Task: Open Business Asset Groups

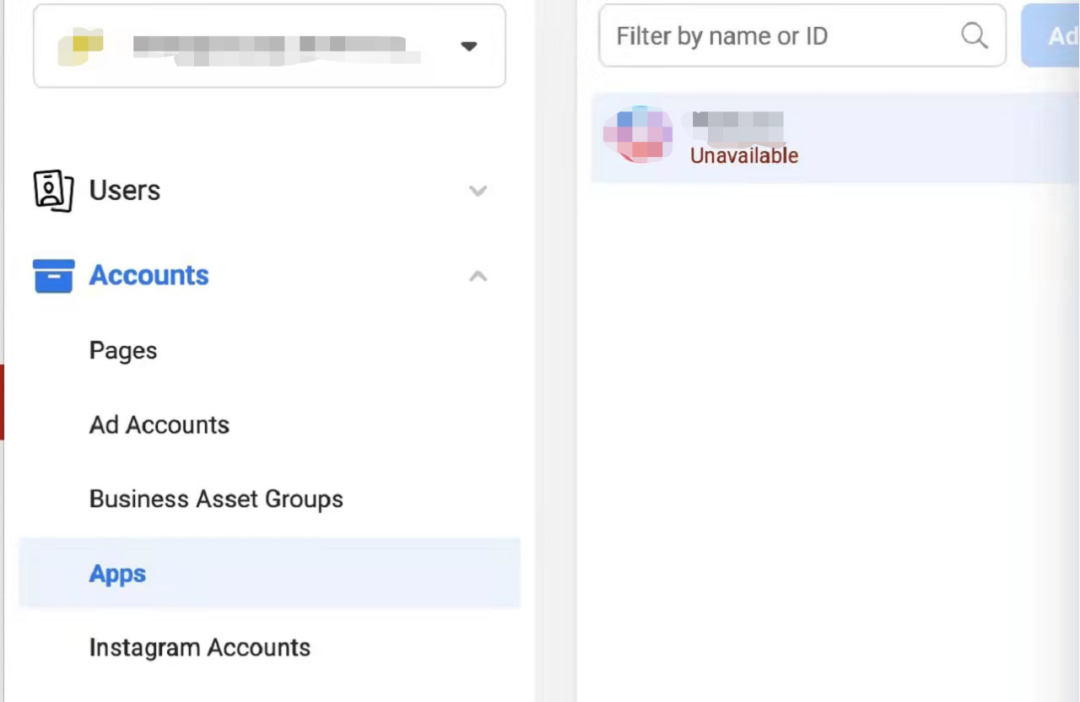Action: (x=216, y=499)
